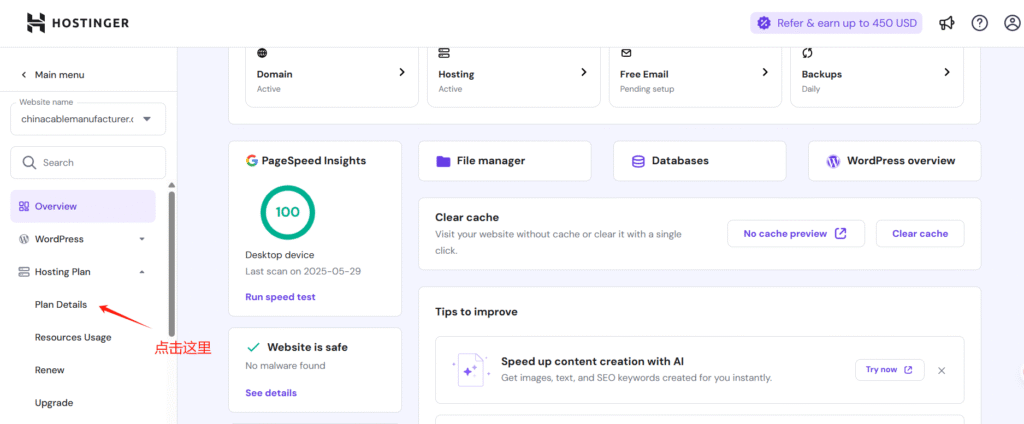The height and width of the screenshot is (424, 1024).
Task: Return to Main menu
Action: [x=59, y=75]
